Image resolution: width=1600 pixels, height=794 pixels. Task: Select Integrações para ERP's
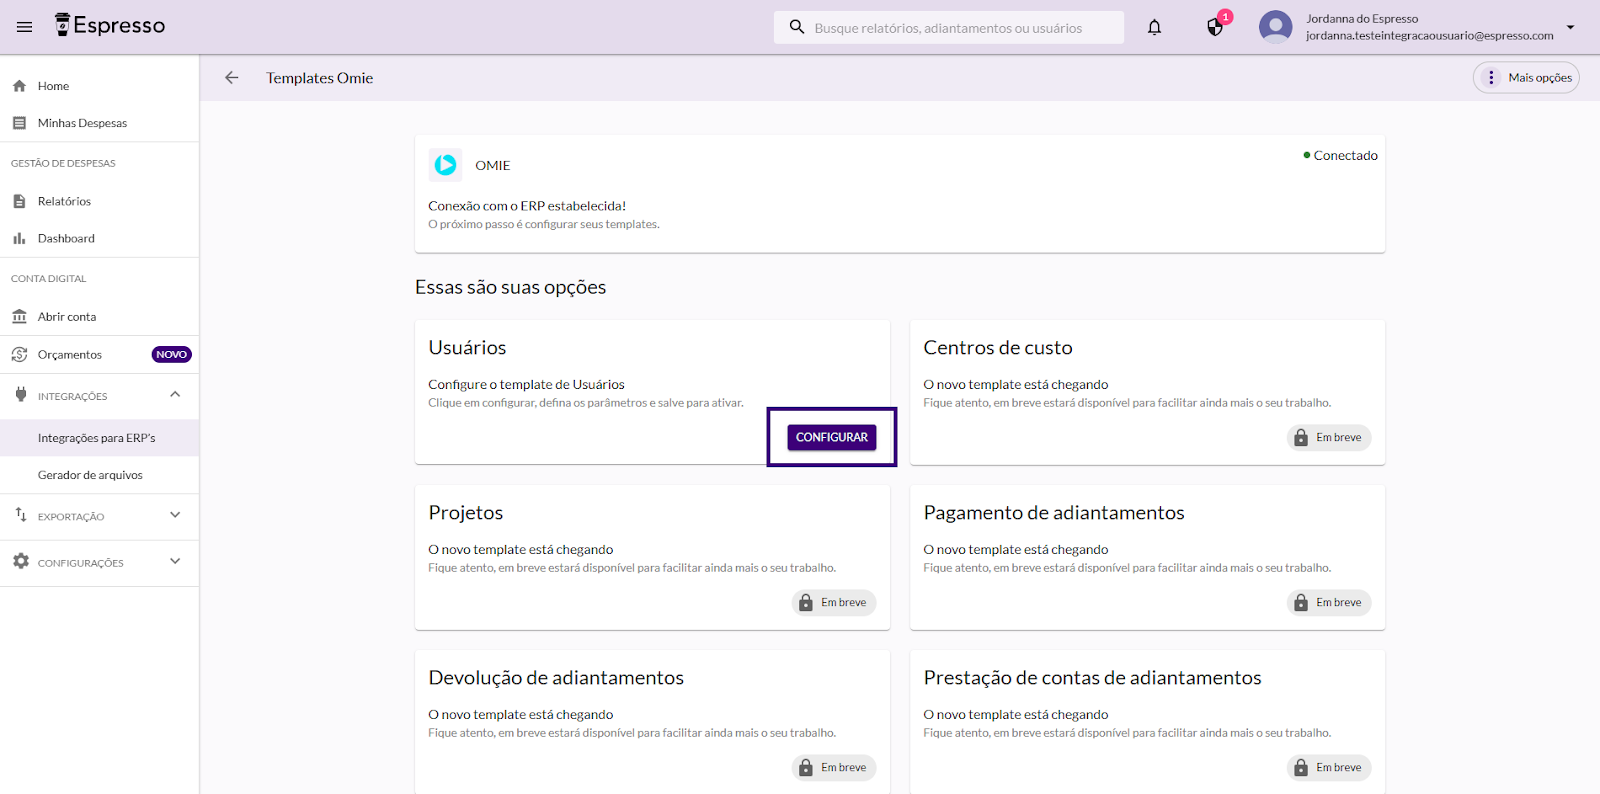[99, 438]
